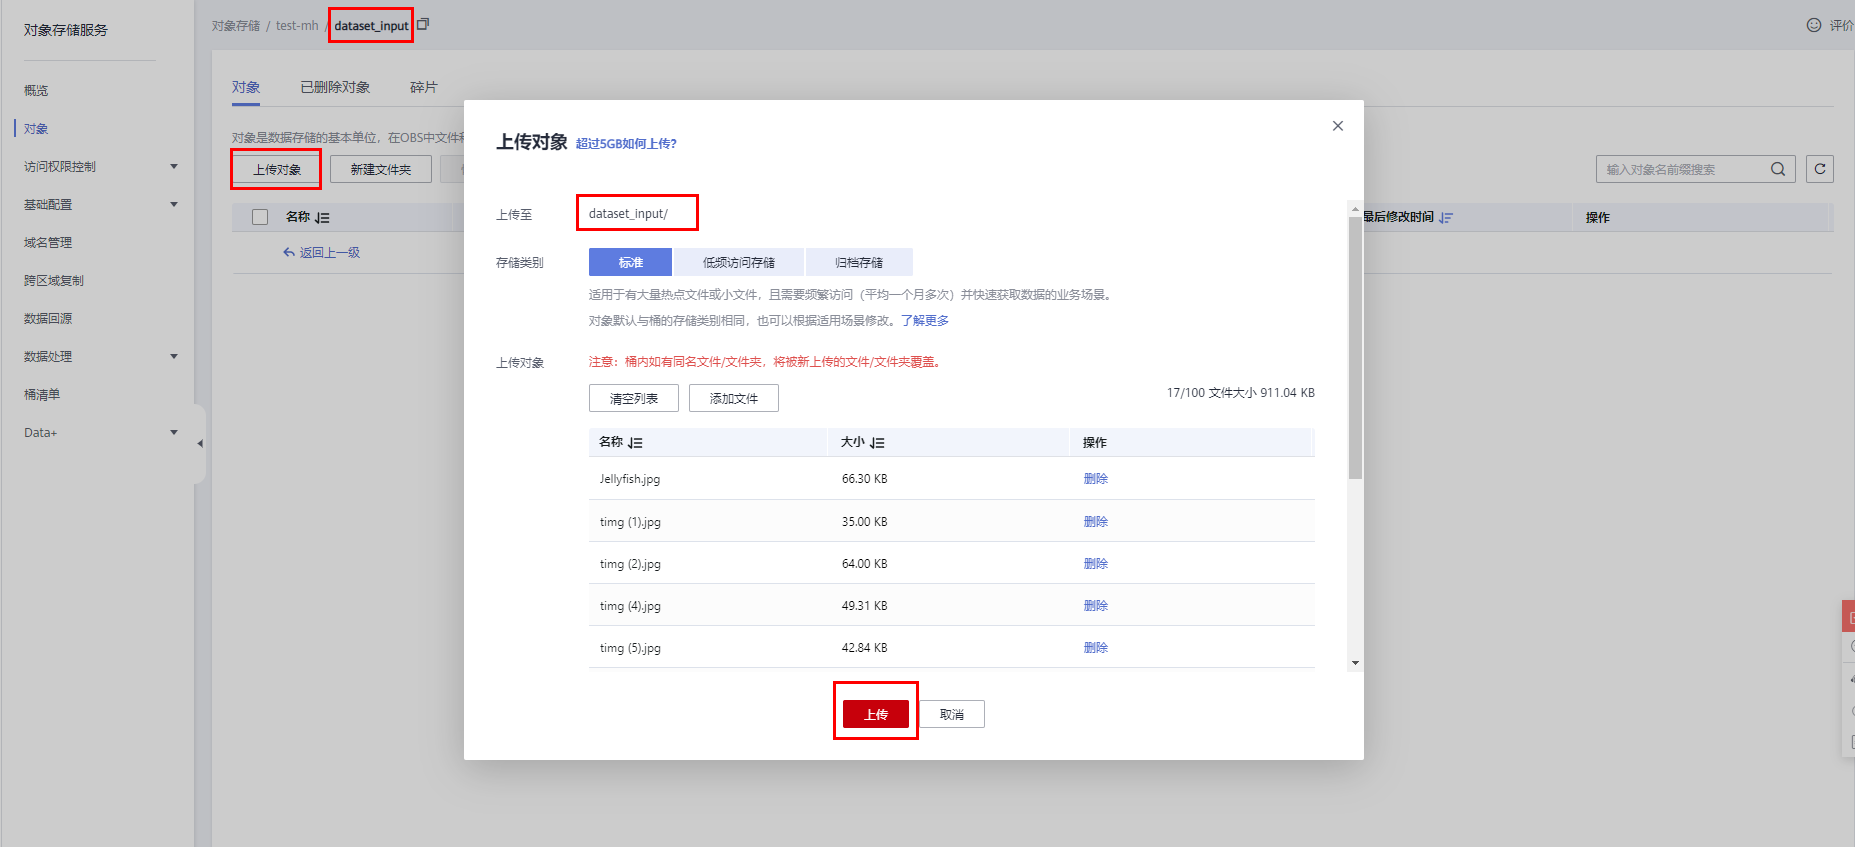Delete Jellyfish.jpg from the upload list

click(x=1096, y=479)
